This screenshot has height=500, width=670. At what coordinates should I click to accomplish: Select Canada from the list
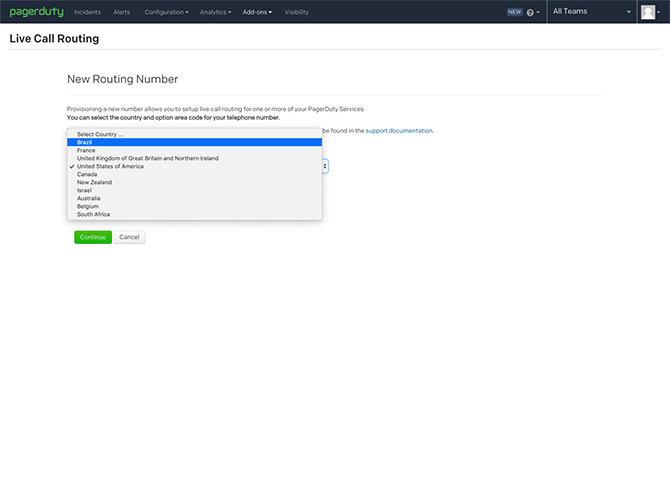tap(87, 174)
